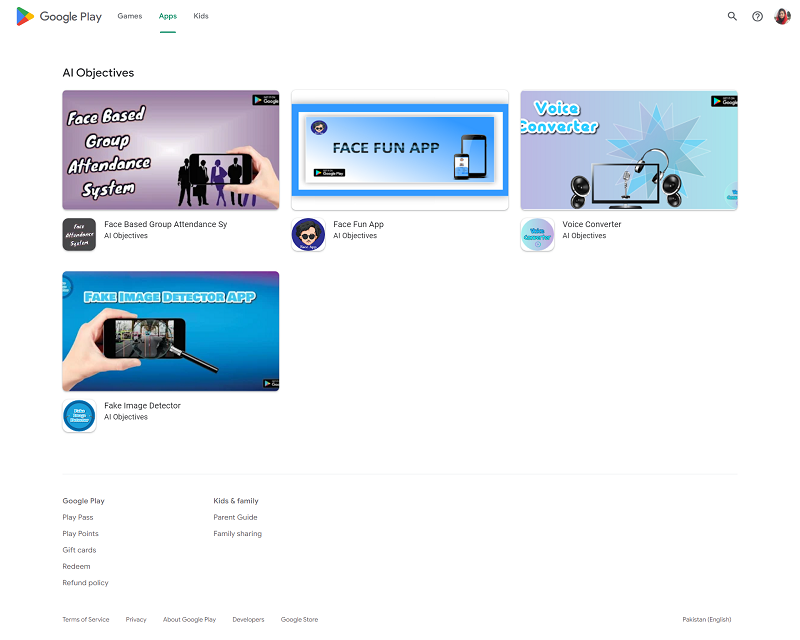Click the Voice Converter title

(x=592, y=224)
